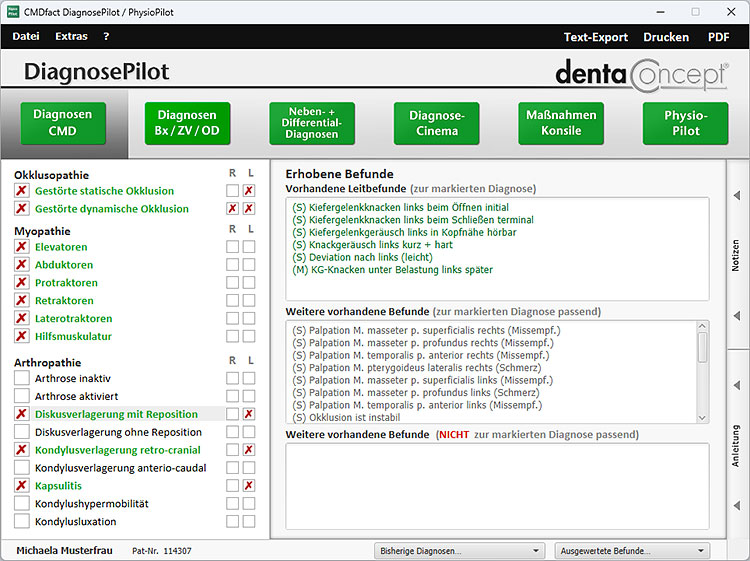Open the ? help menu
750x561 pixels.
point(106,36)
